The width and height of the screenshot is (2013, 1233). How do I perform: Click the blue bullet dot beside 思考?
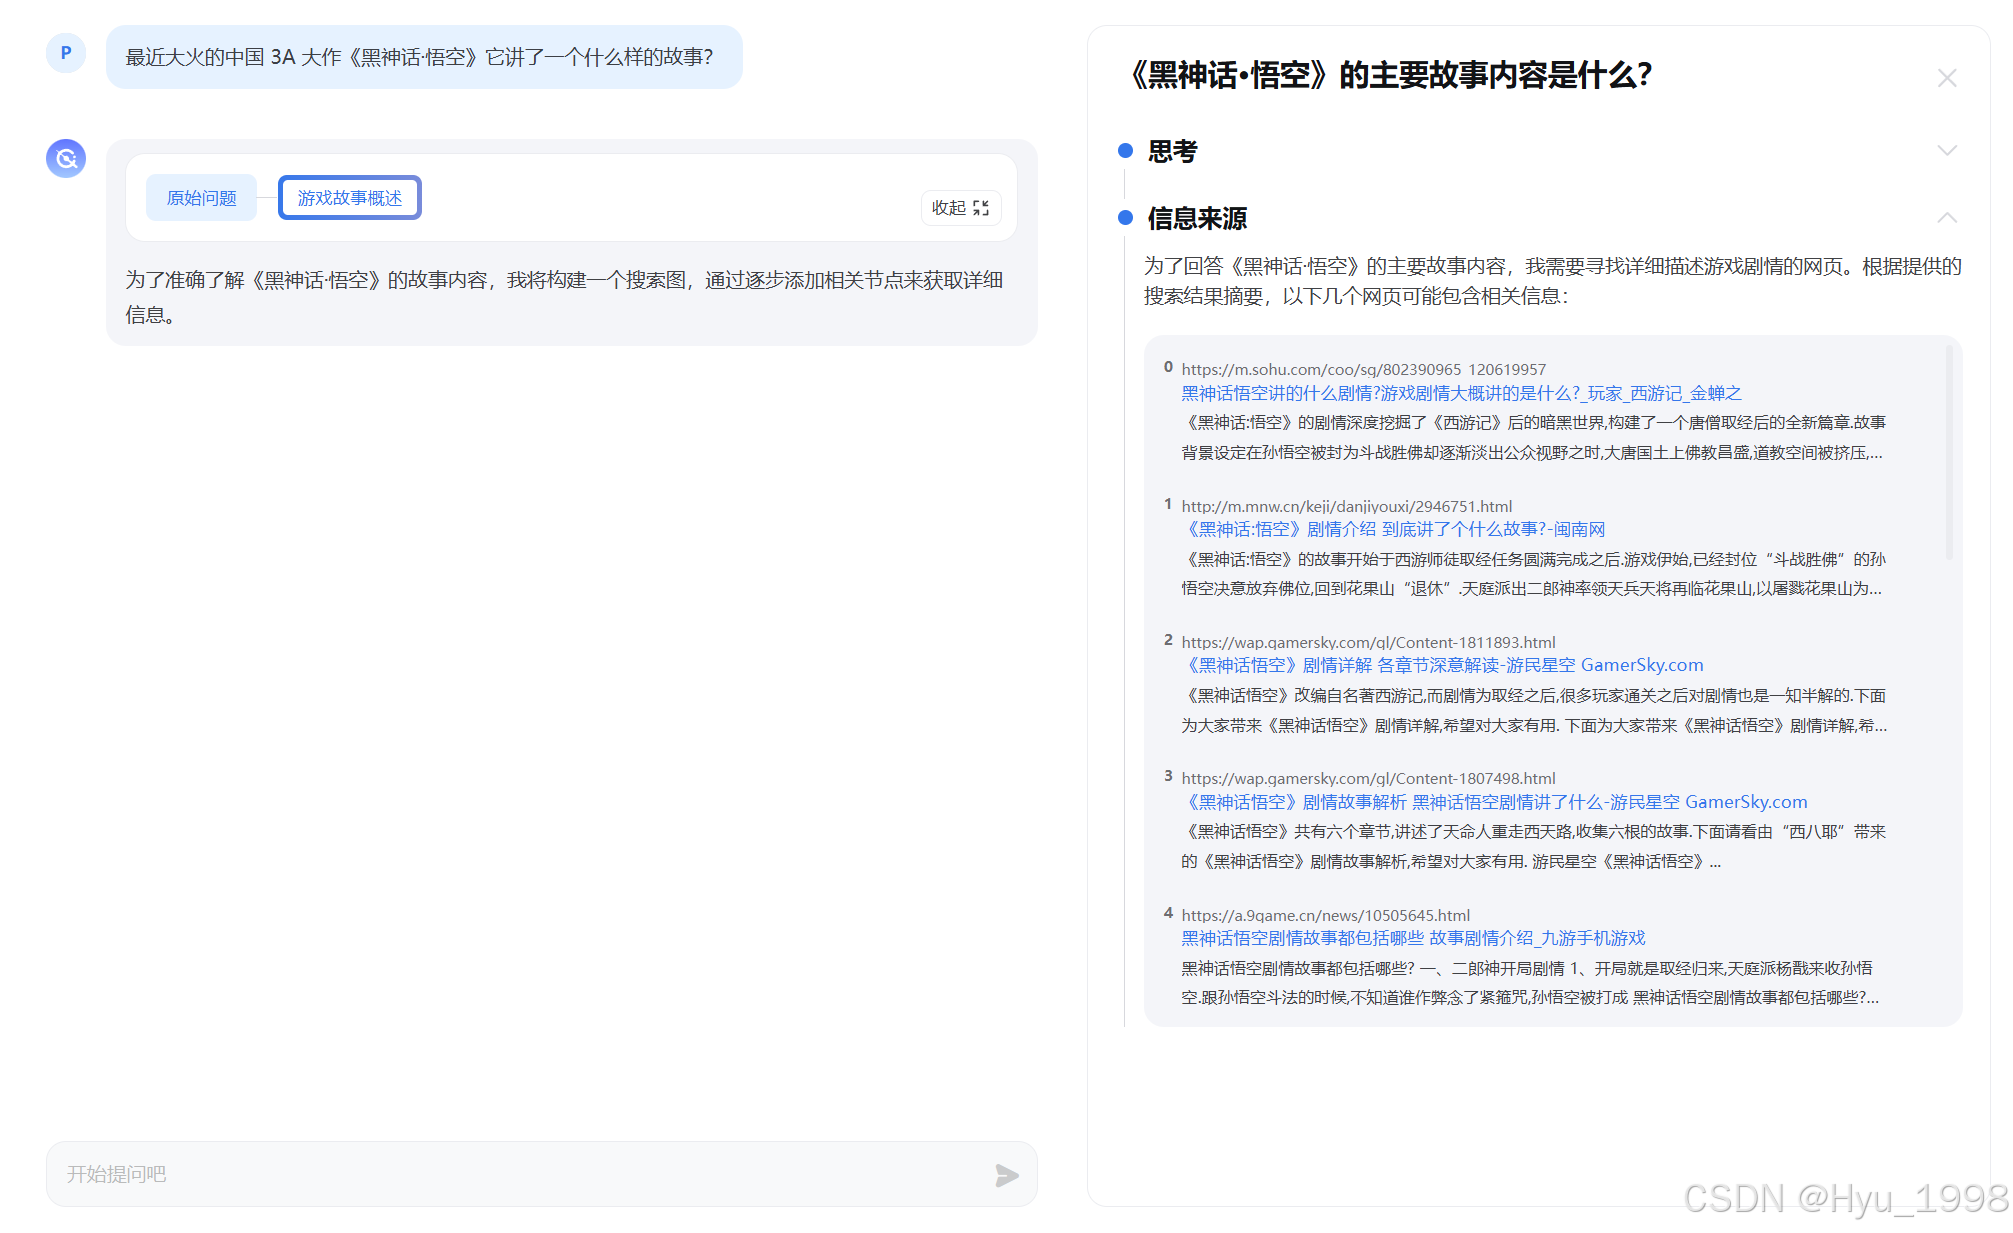[1125, 151]
